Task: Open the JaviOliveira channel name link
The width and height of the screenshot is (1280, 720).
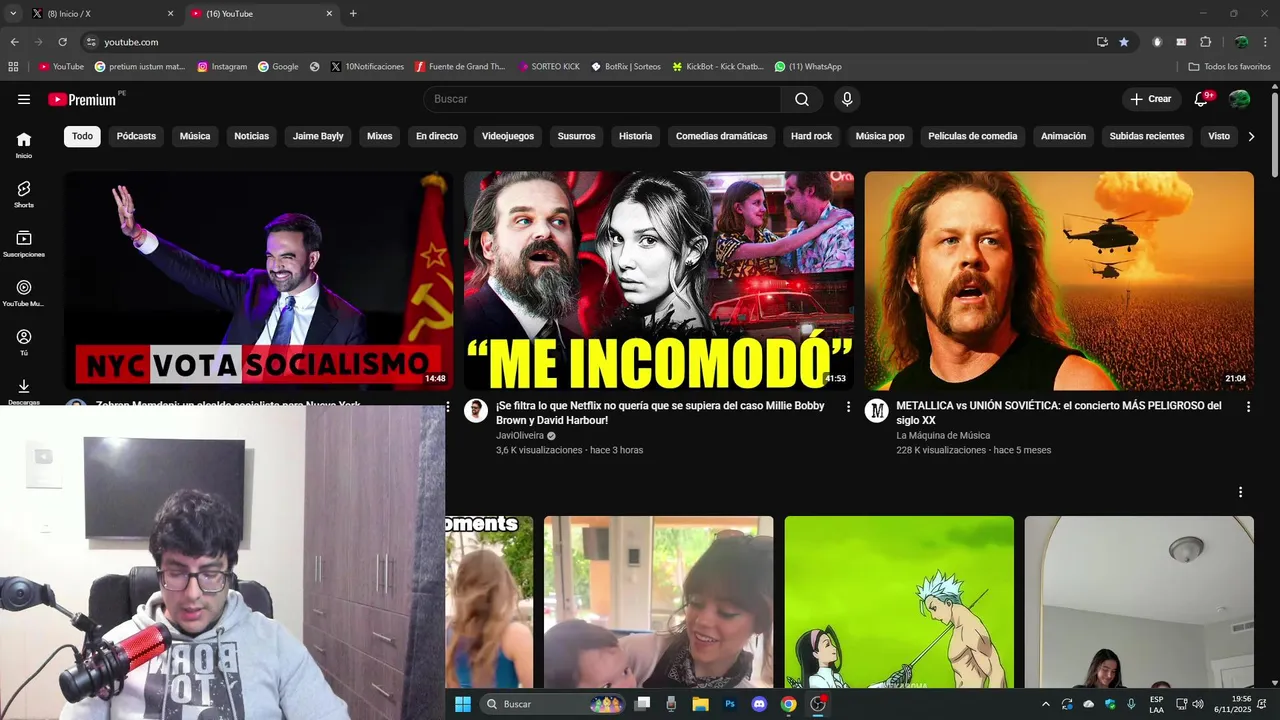Action: point(520,436)
